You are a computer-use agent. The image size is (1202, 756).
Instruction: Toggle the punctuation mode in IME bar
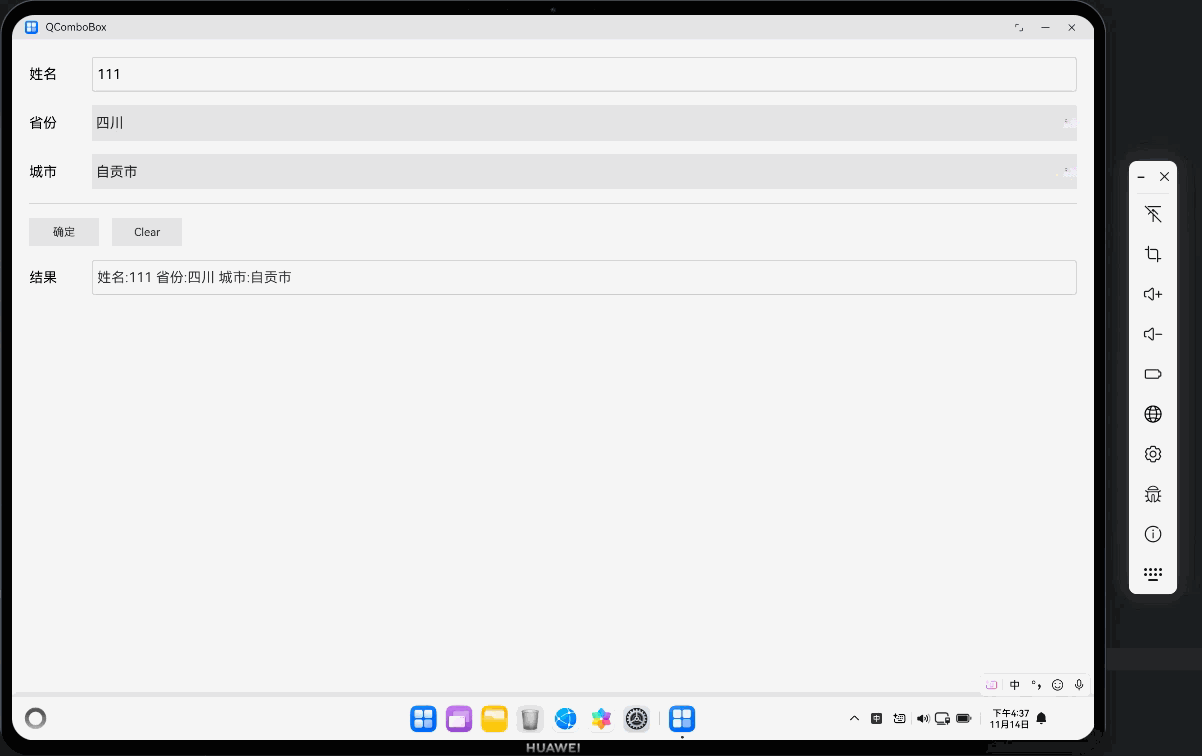(1036, 685)
